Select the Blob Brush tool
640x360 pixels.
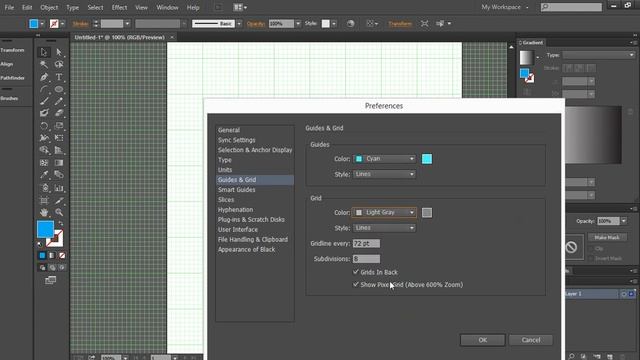point(44,113)
